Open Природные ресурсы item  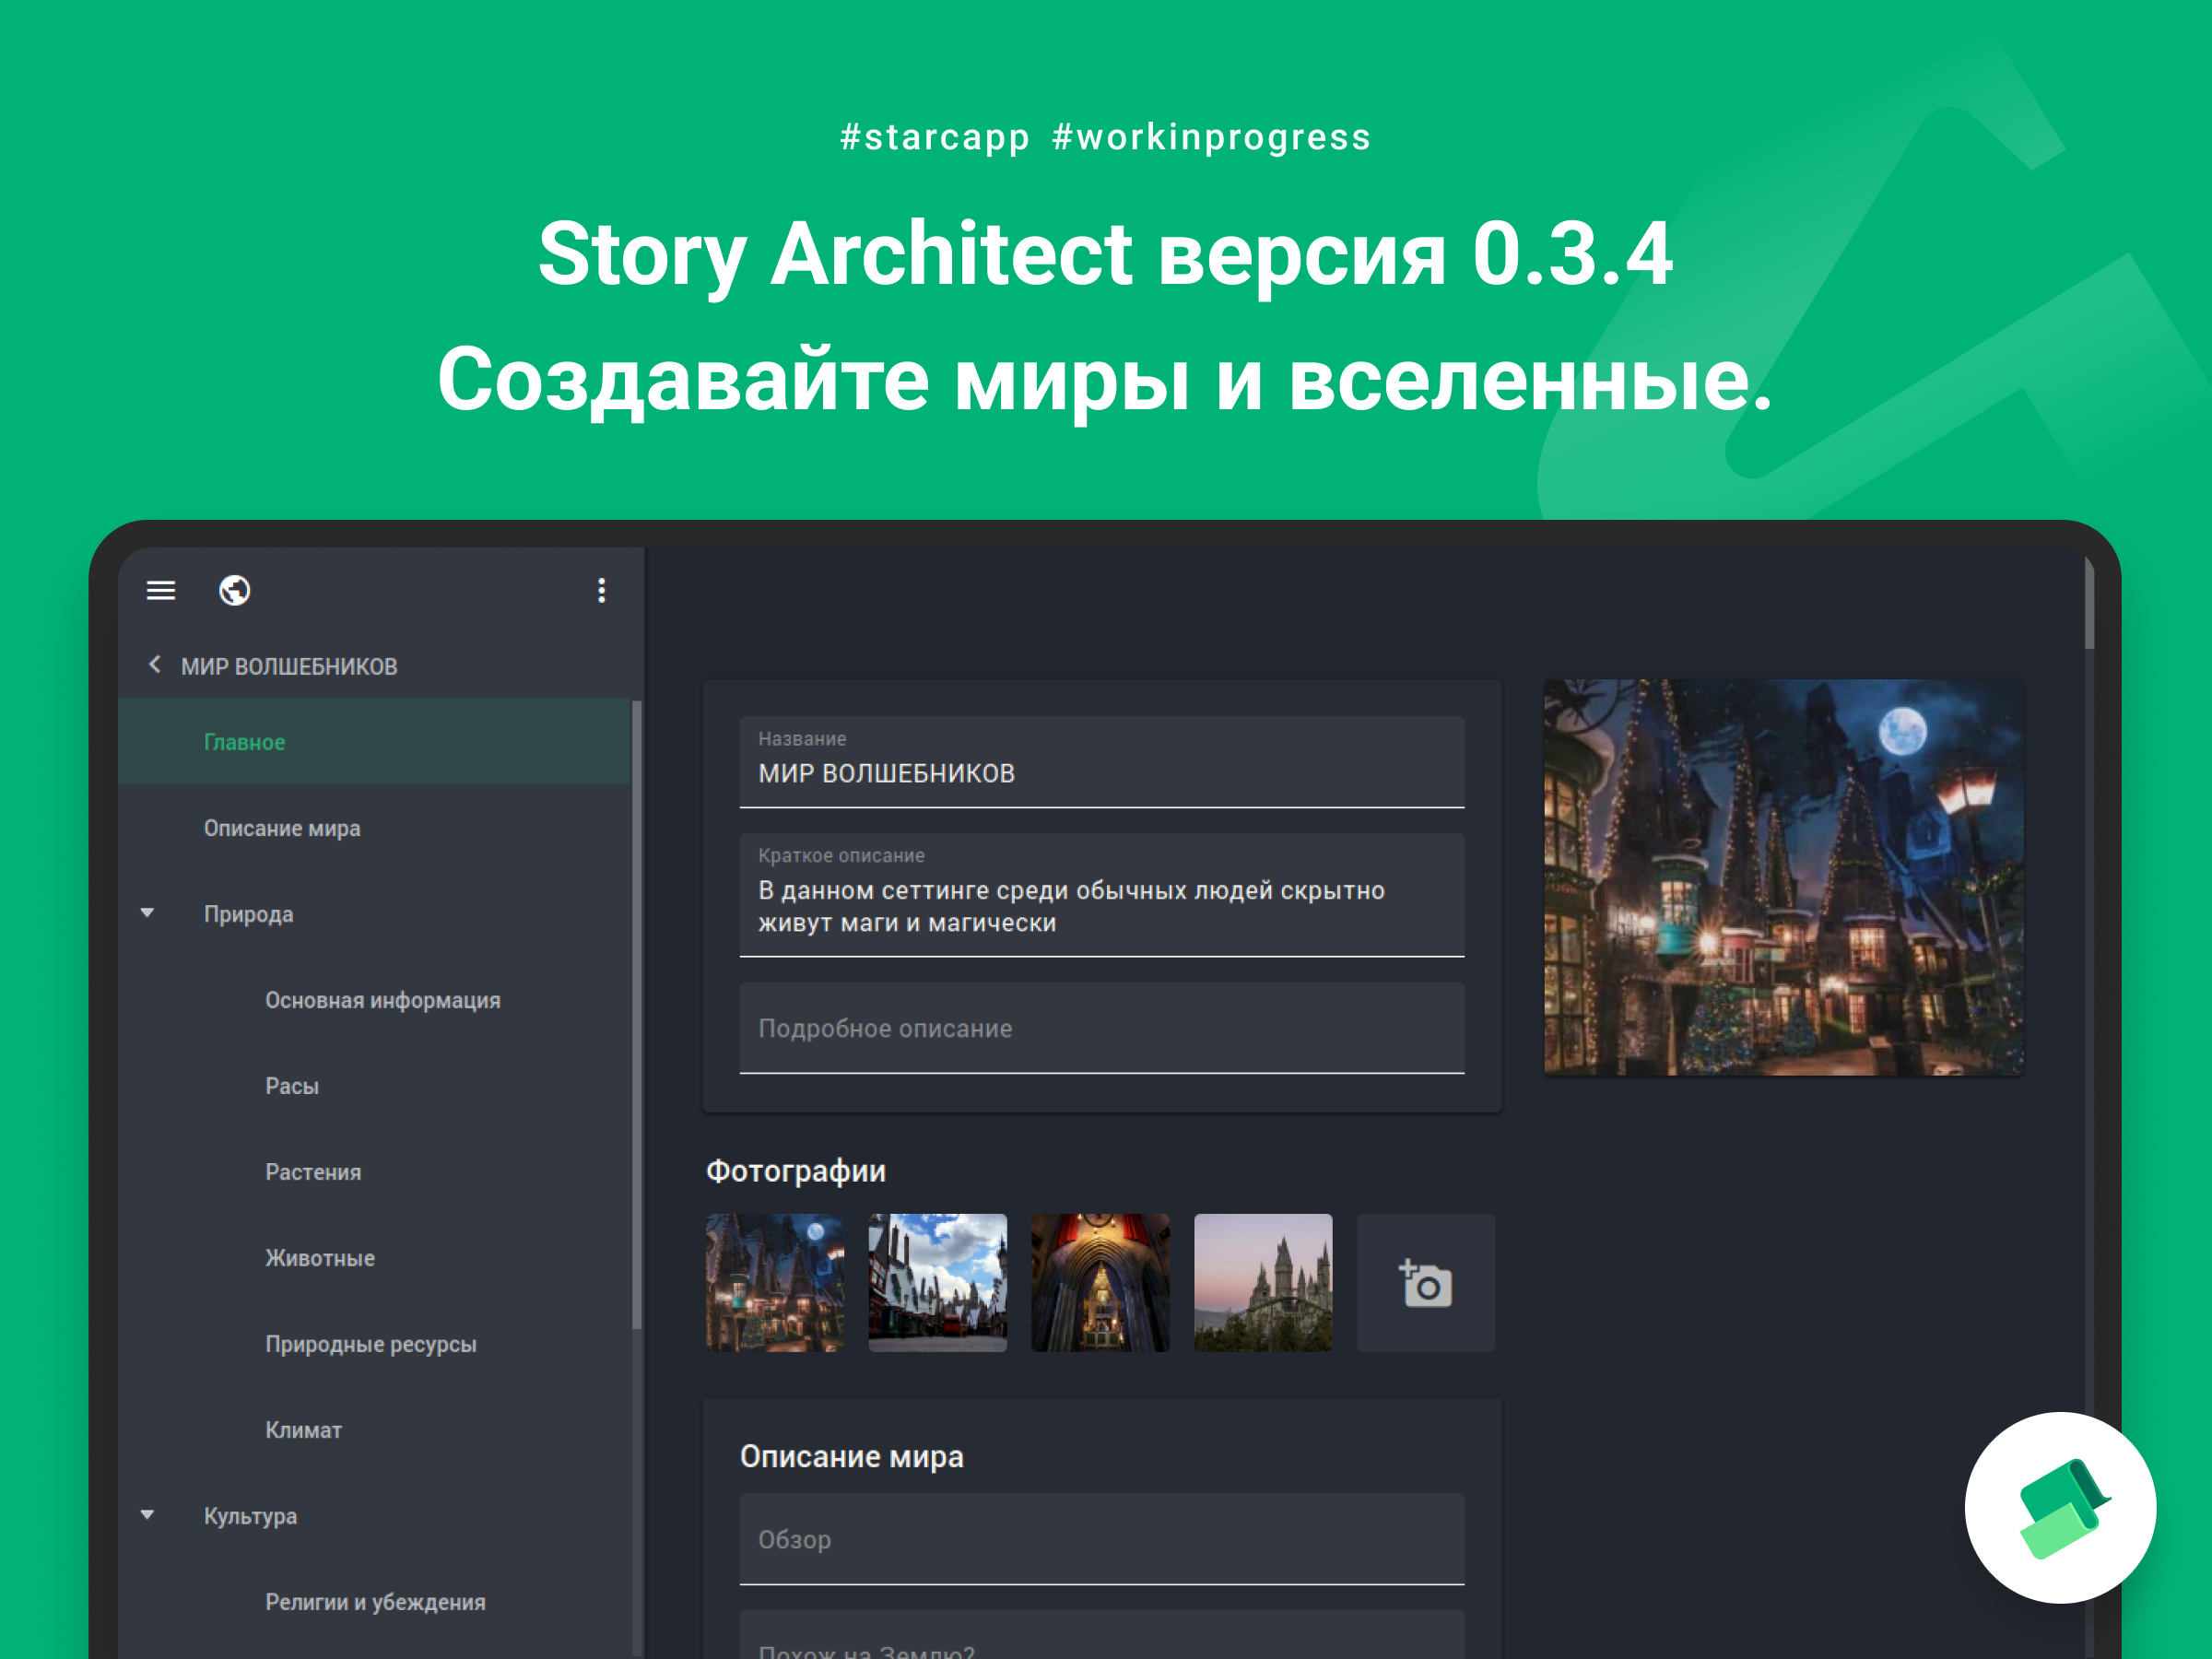375,1344
